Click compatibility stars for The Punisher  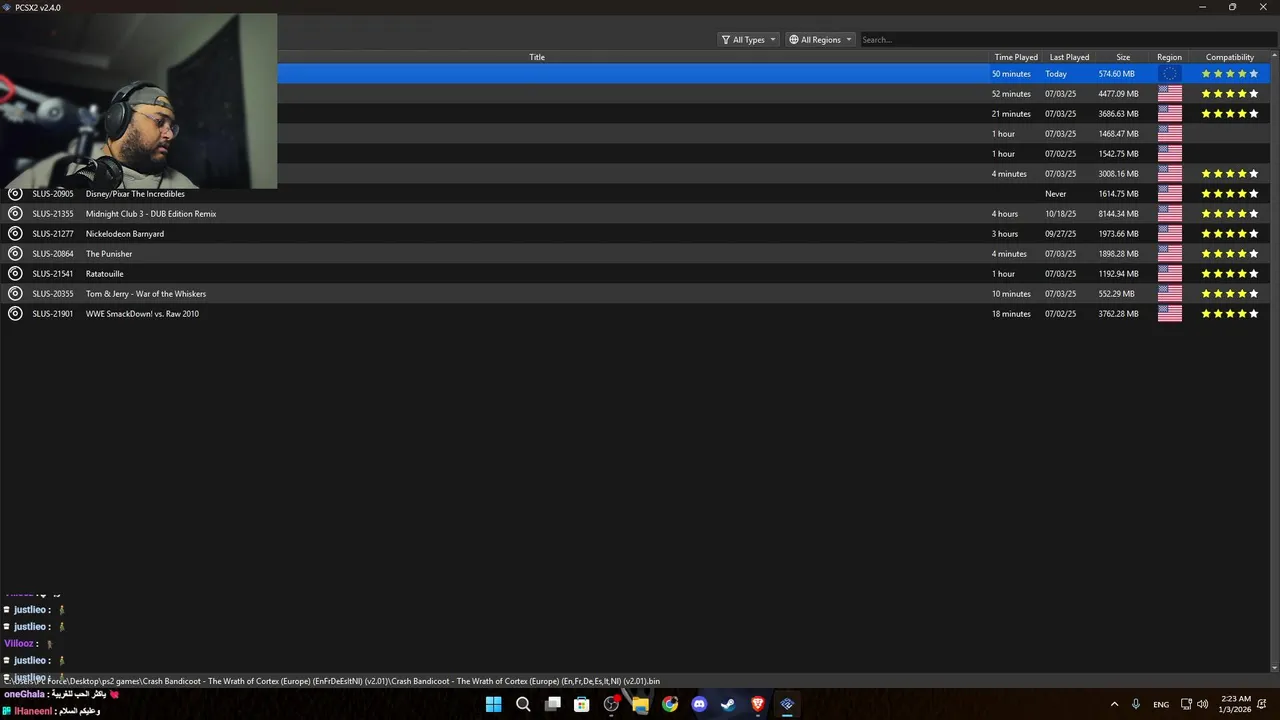click(1230, 253)
